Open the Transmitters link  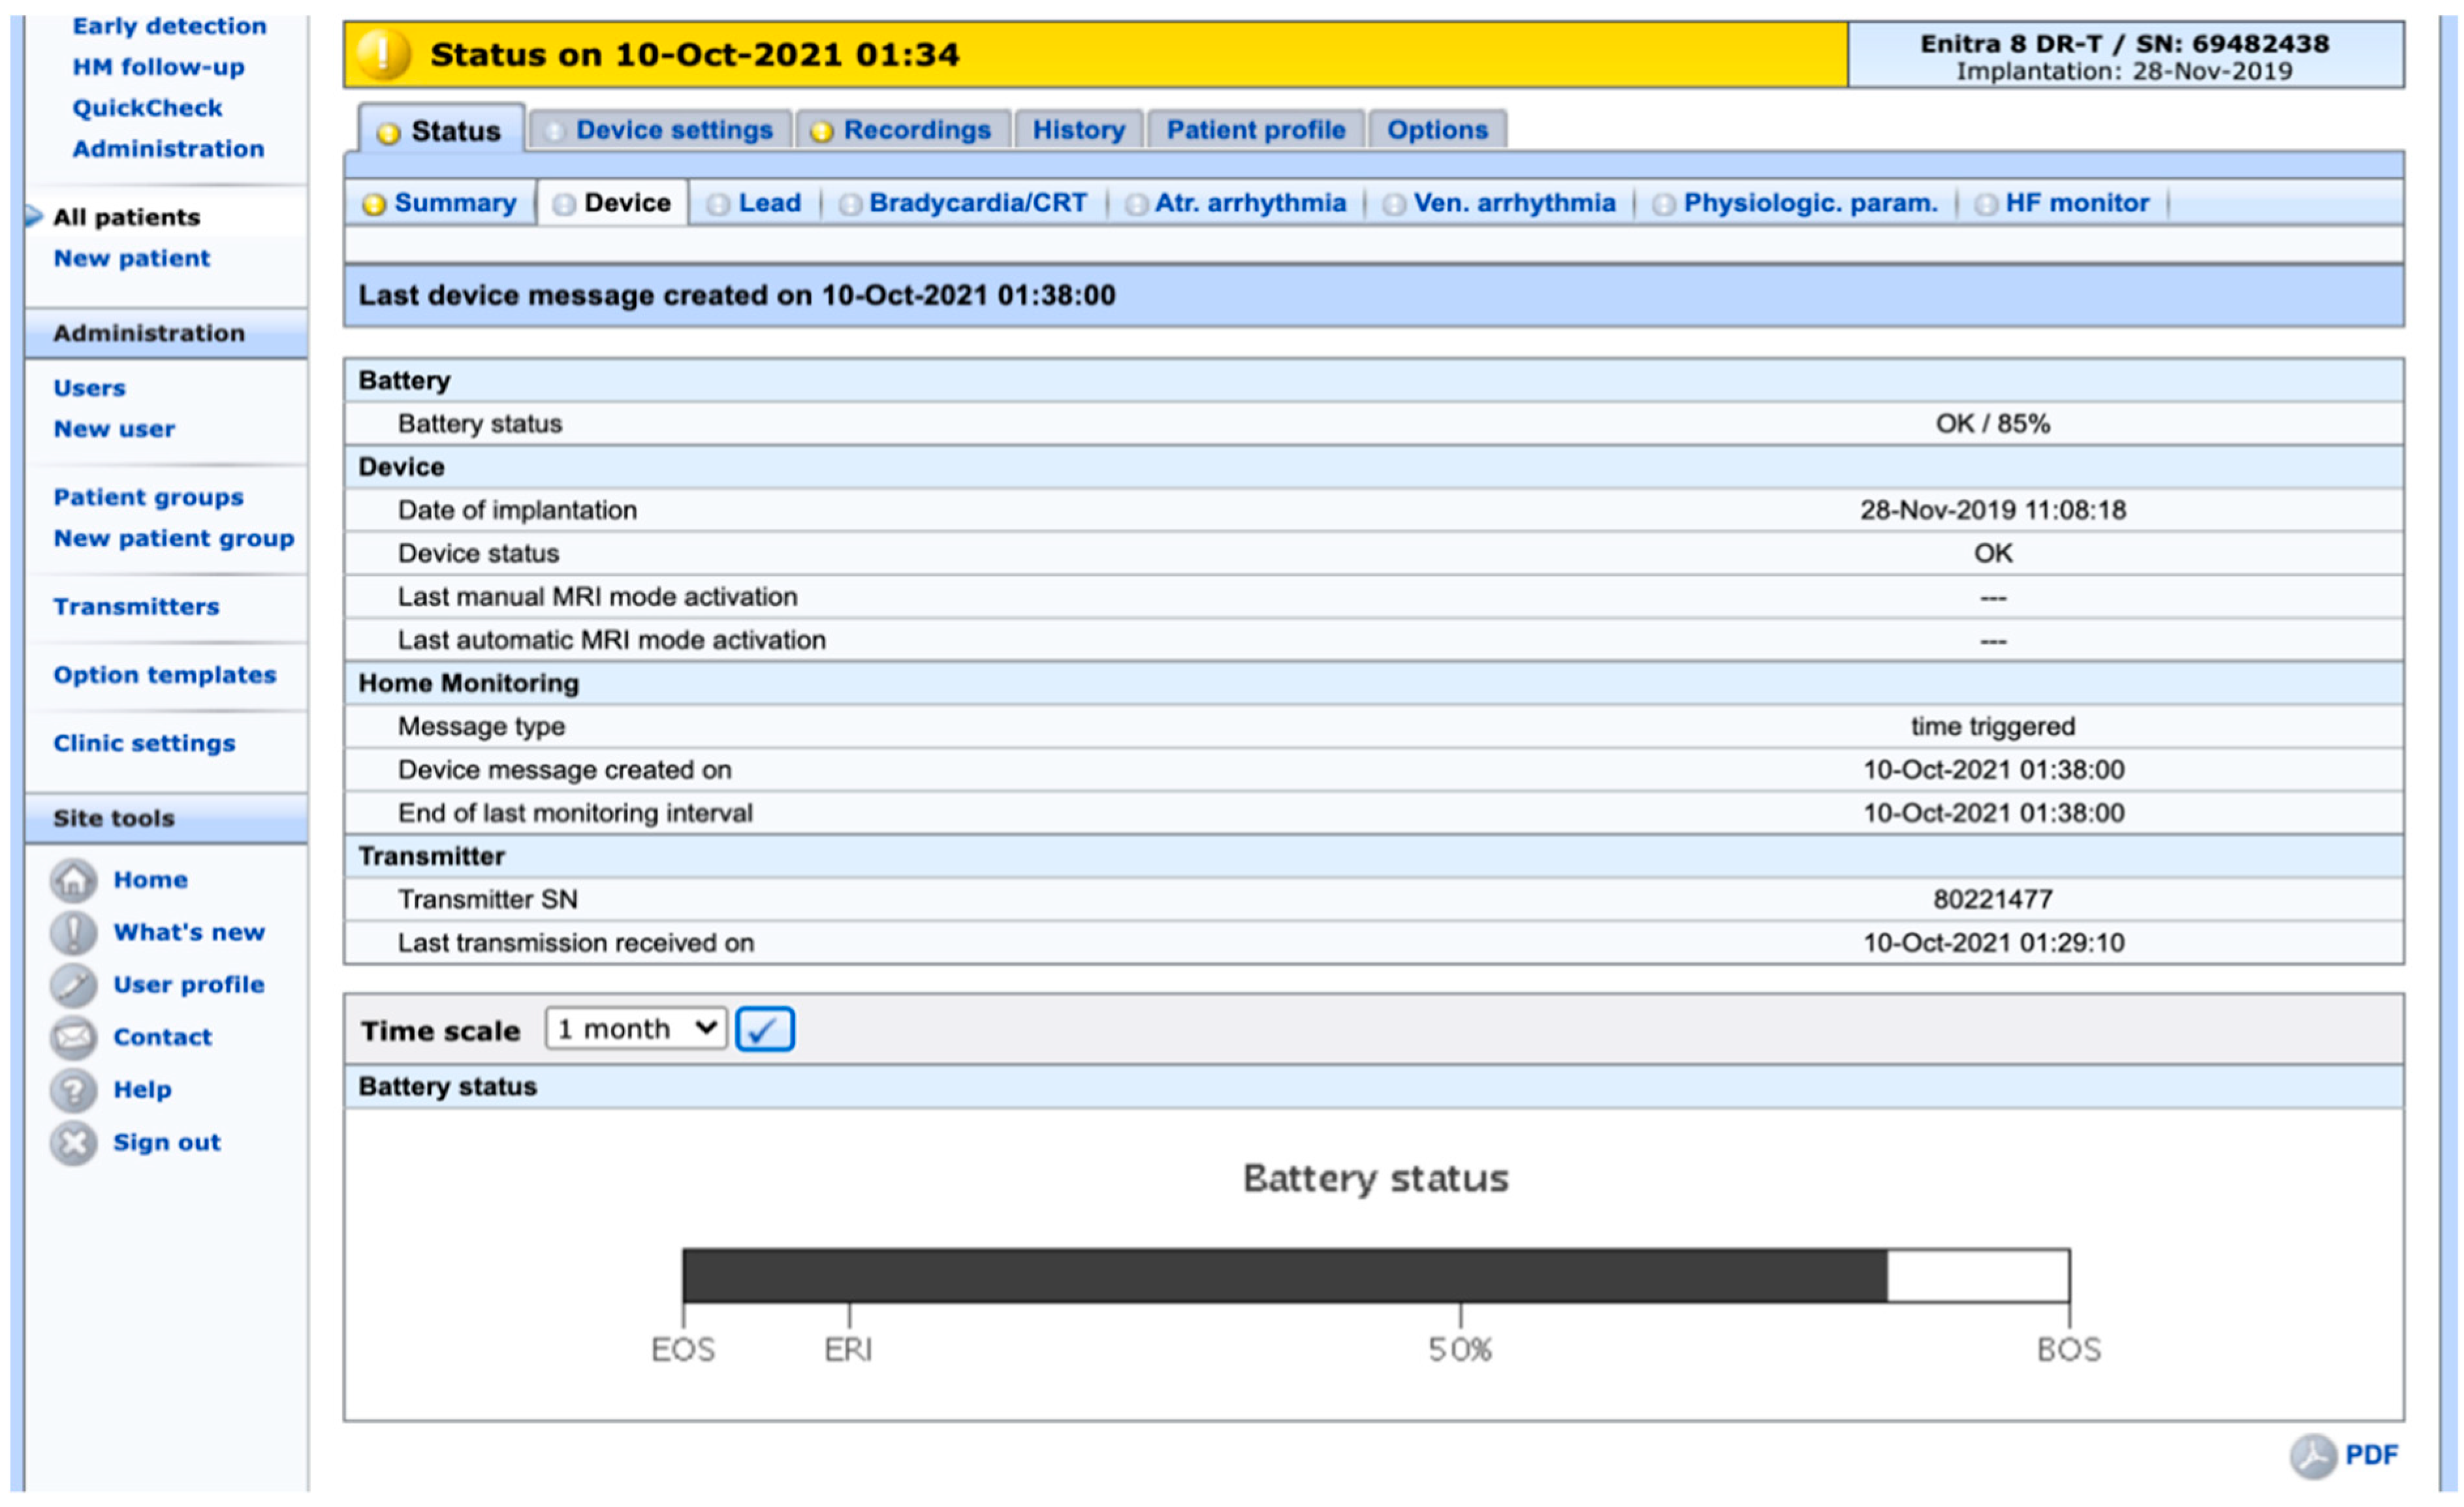click(x=136, y=607)
